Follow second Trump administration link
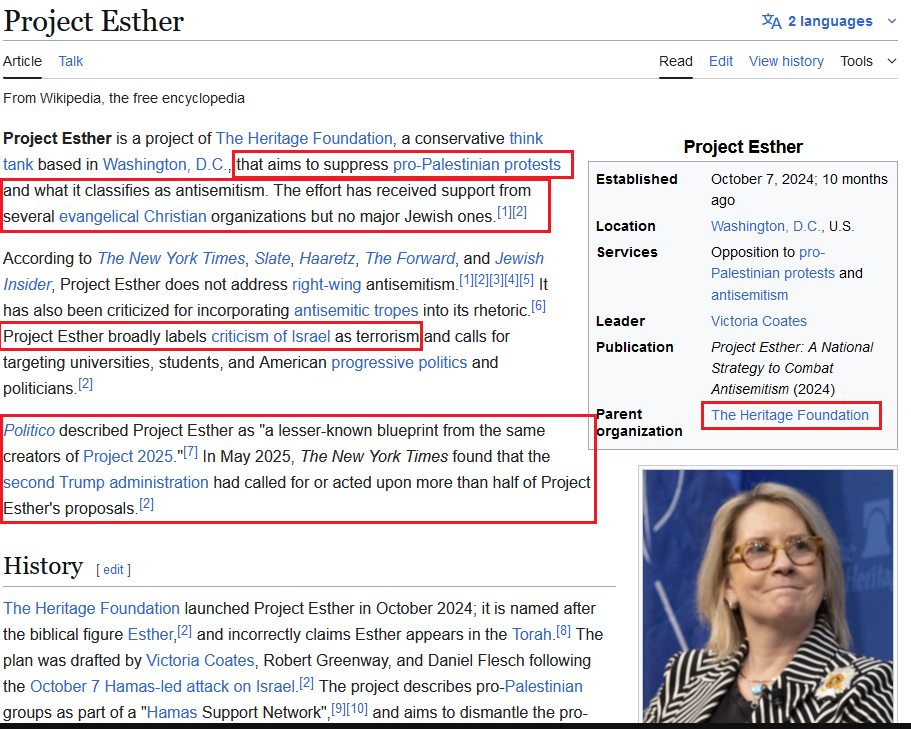This screenshot has height=729, width=911. pos(106,483)
